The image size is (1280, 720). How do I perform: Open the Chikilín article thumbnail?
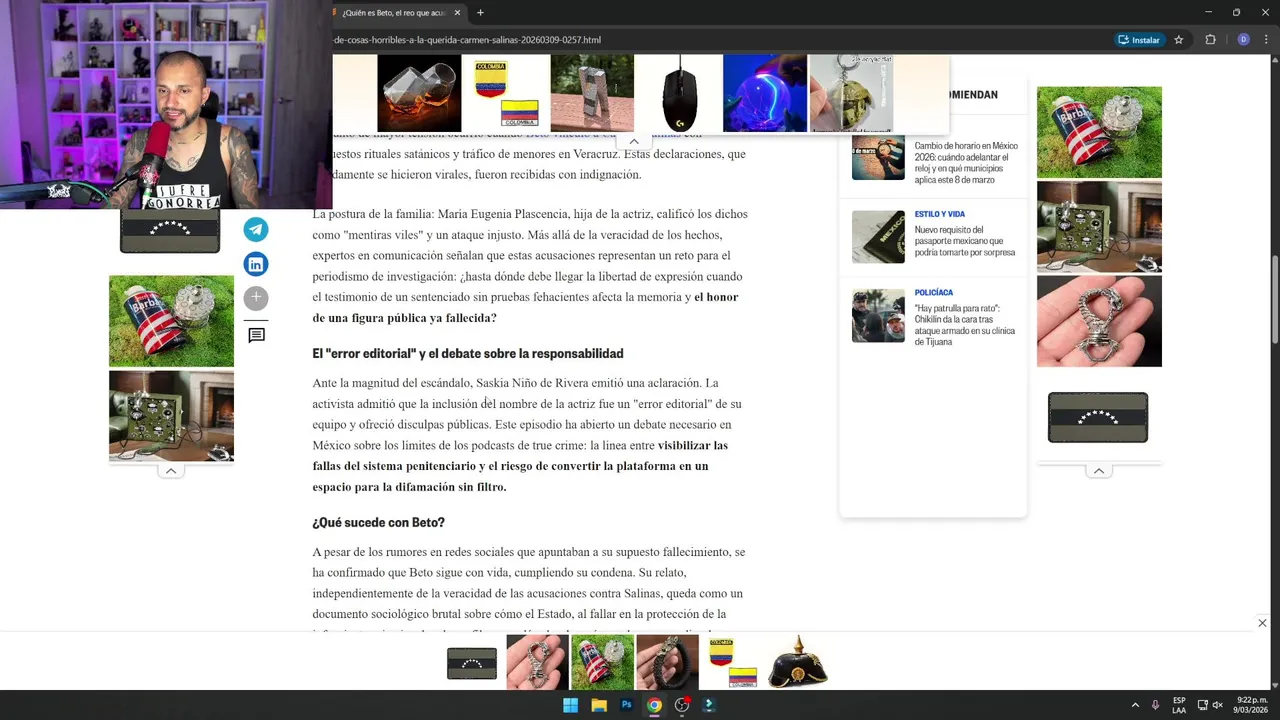878,315
